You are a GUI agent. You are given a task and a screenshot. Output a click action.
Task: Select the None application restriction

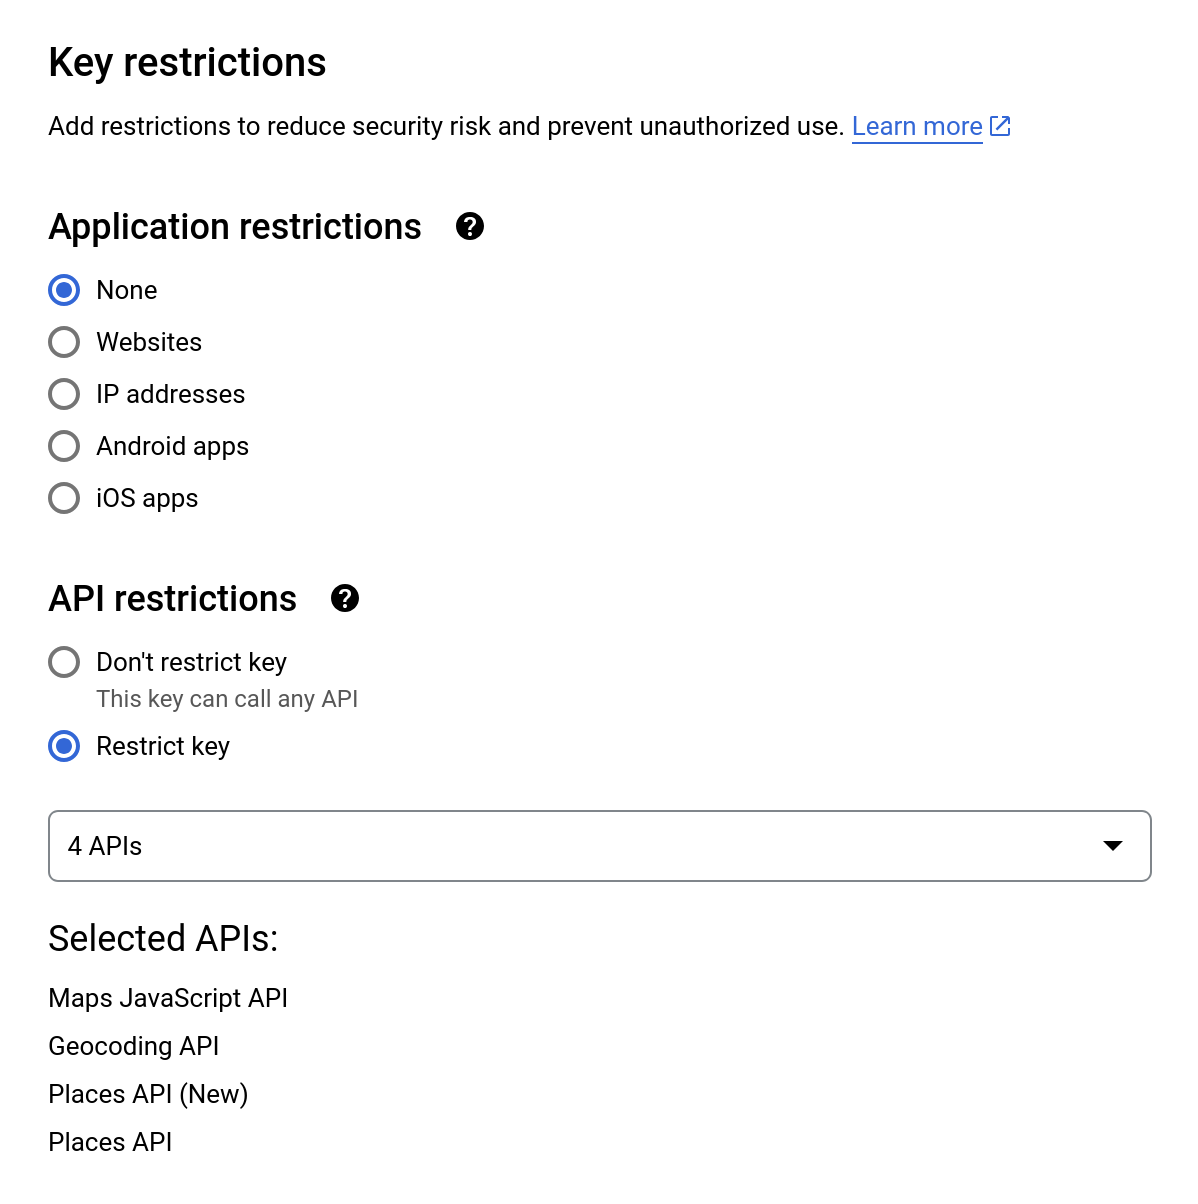tap(64, 290)
